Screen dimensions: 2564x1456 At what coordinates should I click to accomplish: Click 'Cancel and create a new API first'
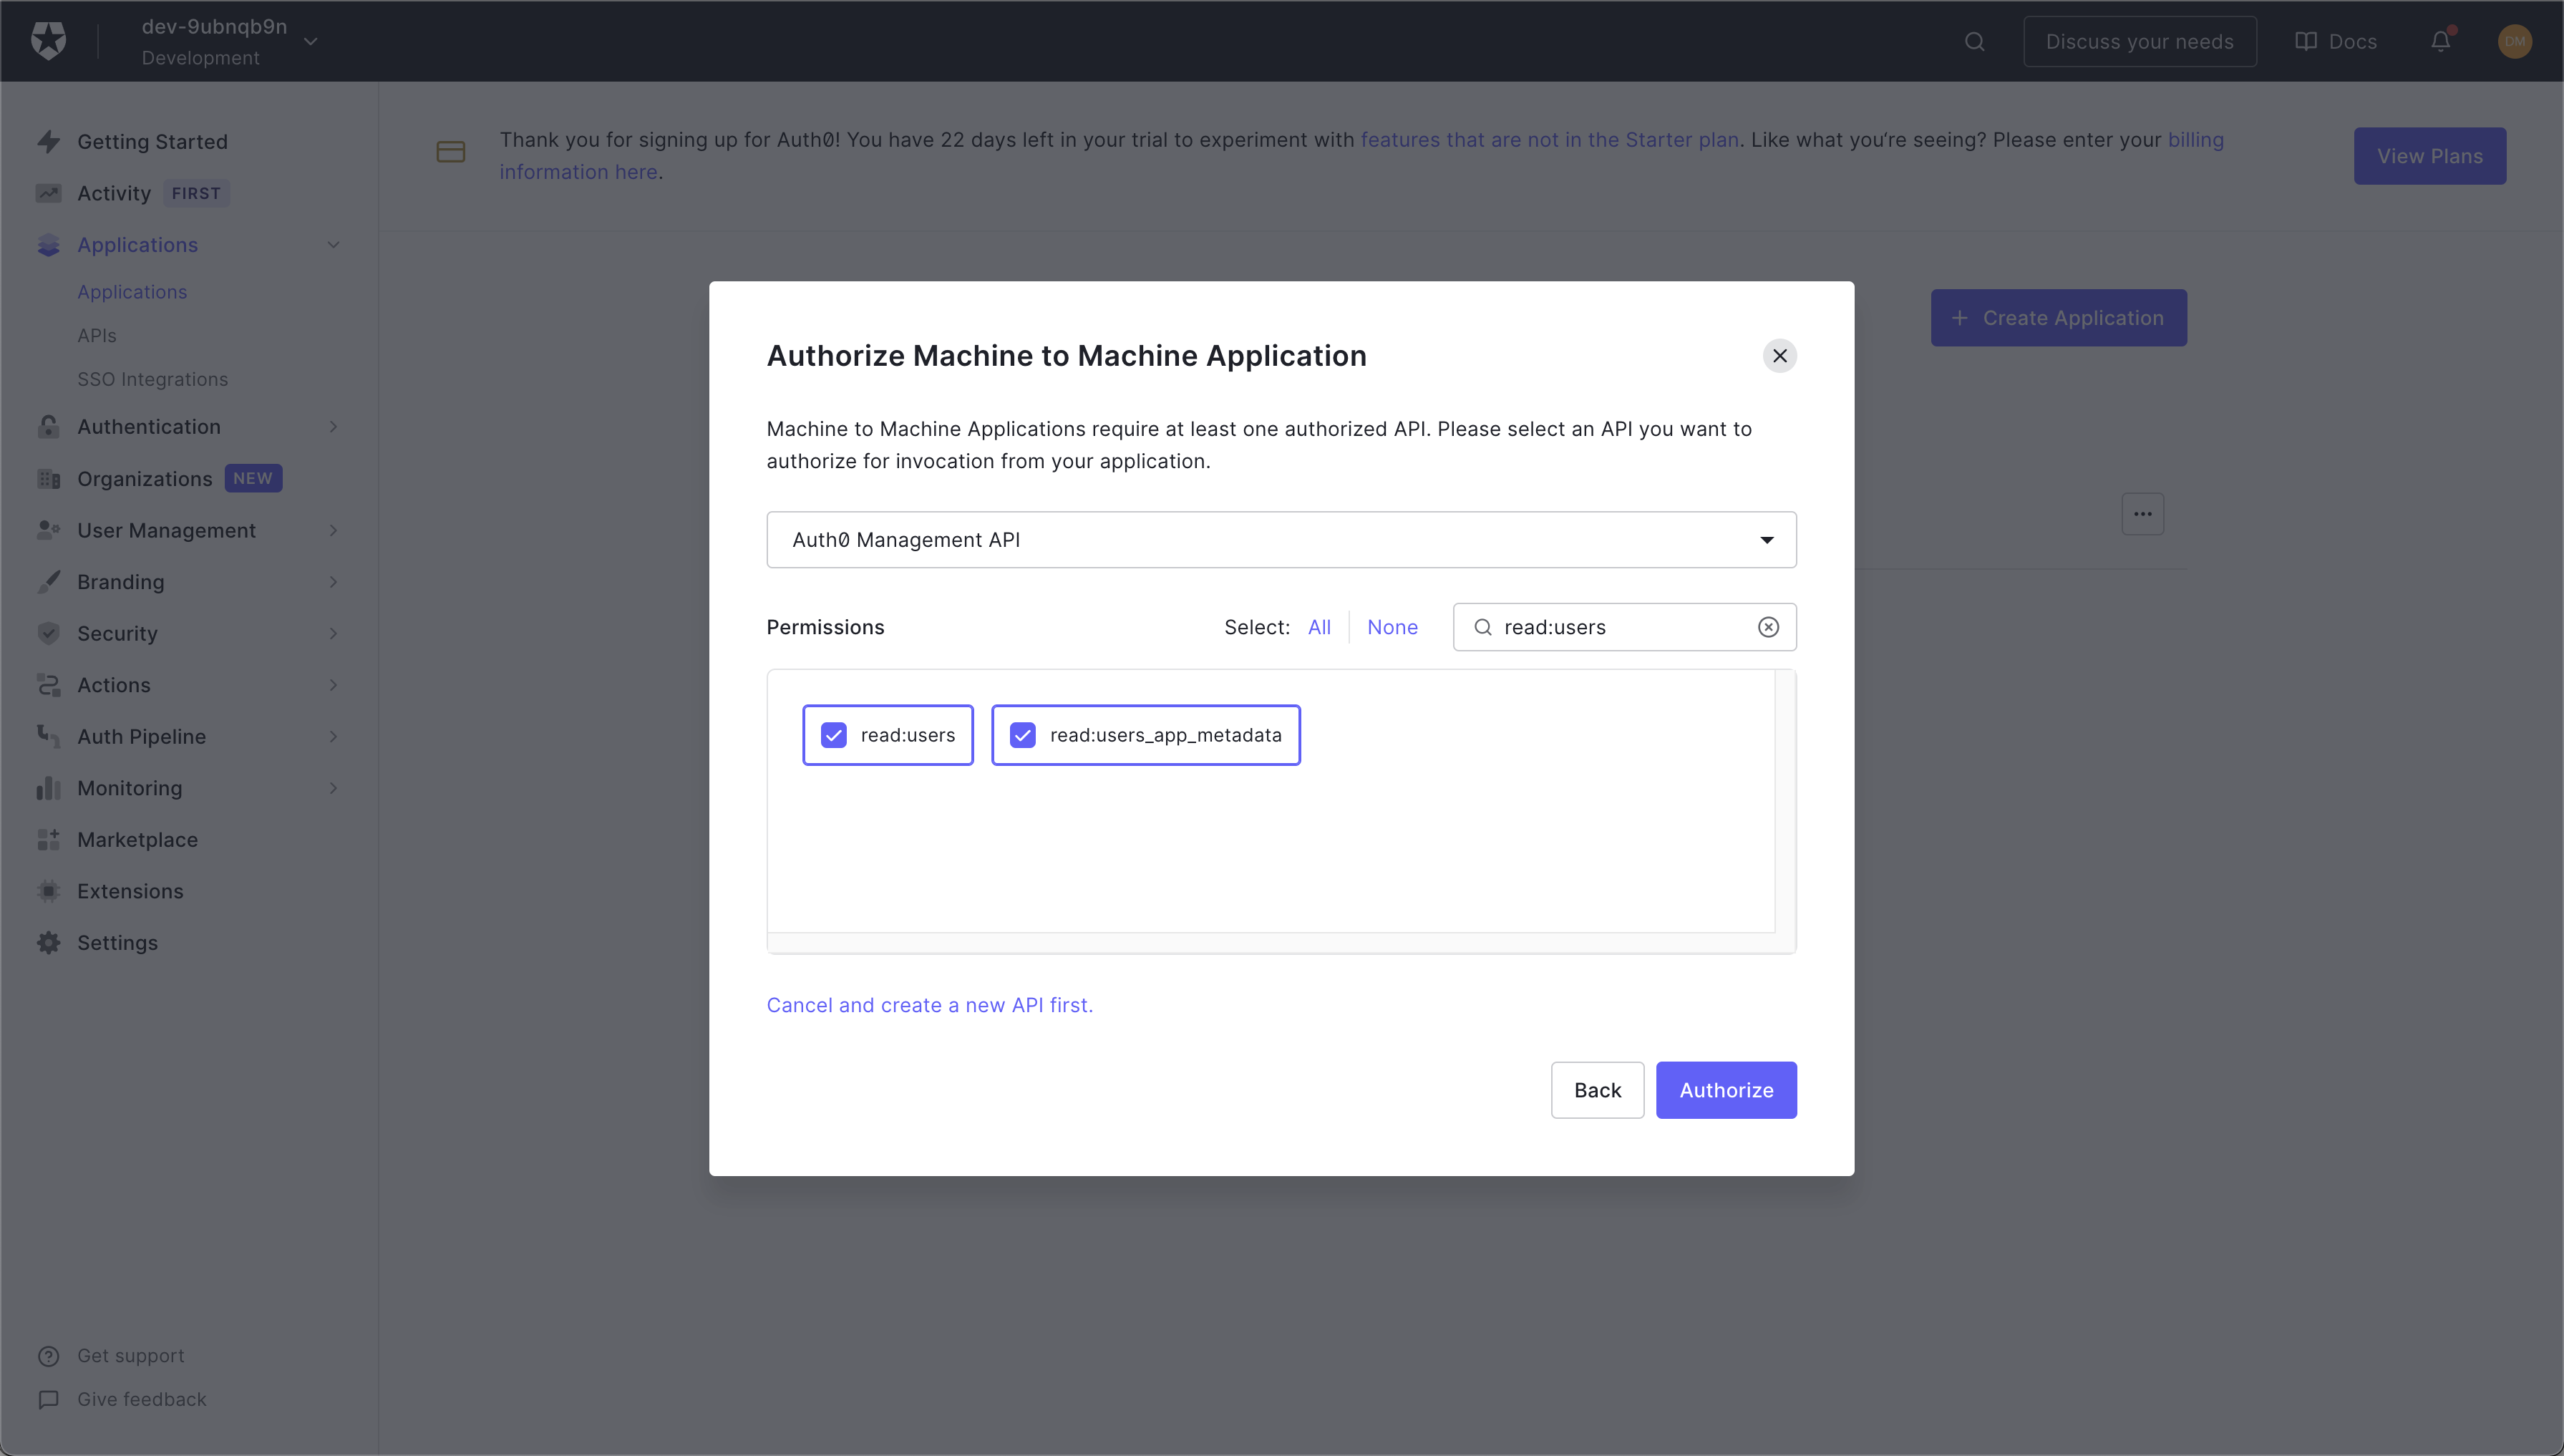click(x=929, y=1005)
